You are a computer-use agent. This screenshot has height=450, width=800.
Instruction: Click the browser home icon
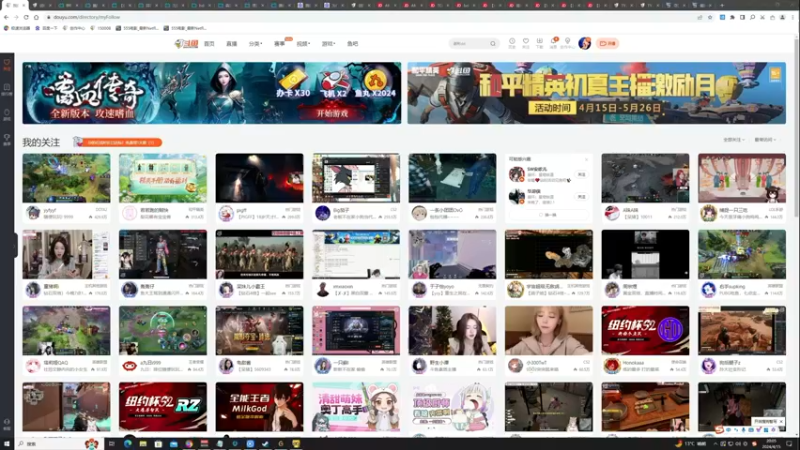tap(36, 17)
